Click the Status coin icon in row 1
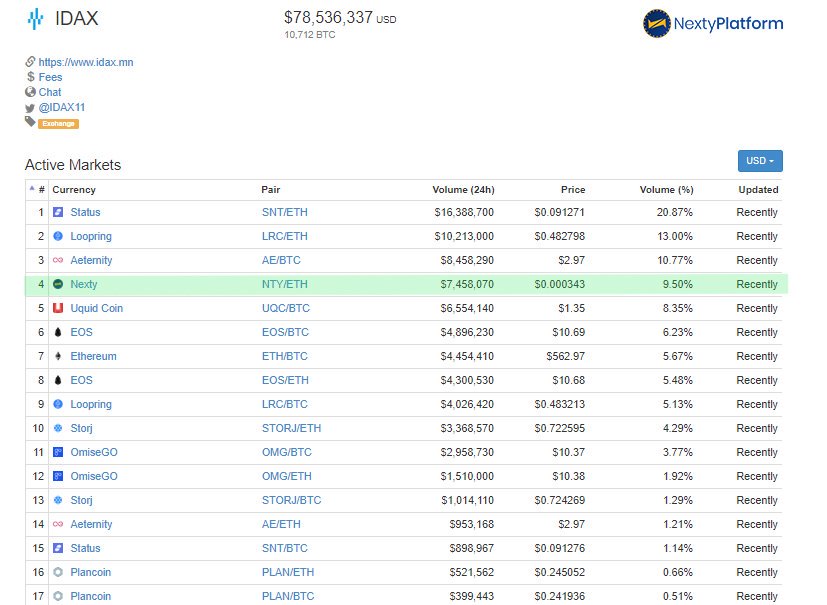827x605 pixels. point(58,212)
